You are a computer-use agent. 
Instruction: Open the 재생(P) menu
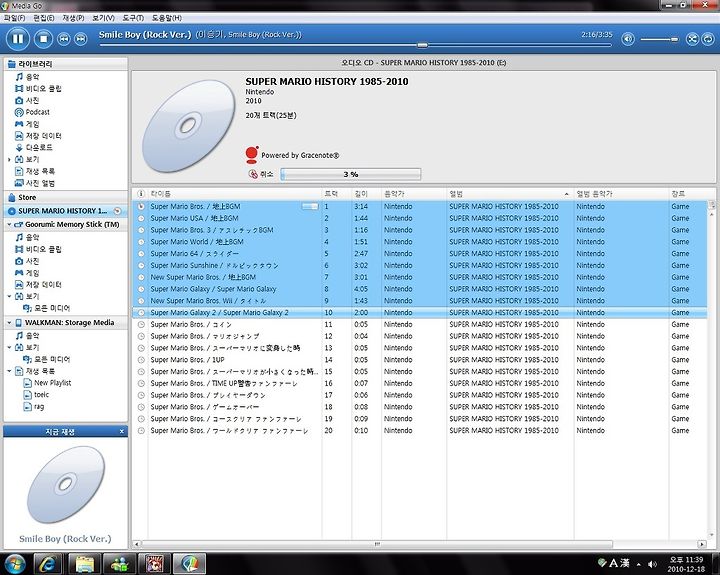click(73, 18)
